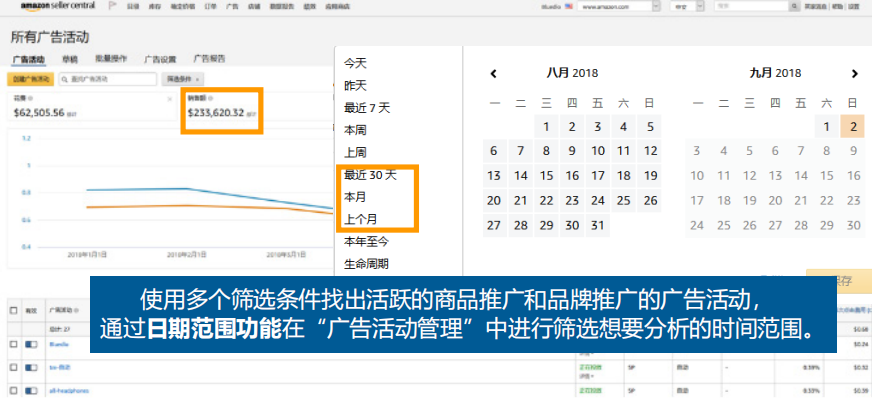Toggle the tw-自动 campaign active switch

click(31, 368)
